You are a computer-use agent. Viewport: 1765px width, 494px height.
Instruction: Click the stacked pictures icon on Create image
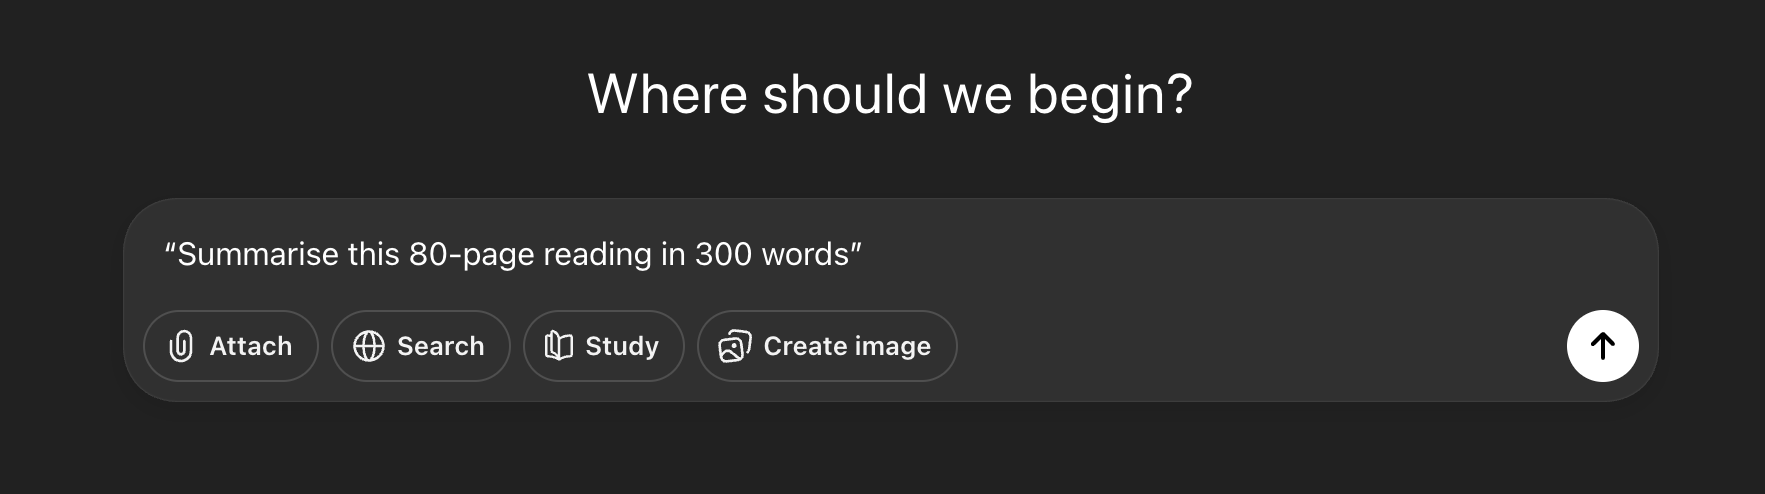(x=735, y=346)
